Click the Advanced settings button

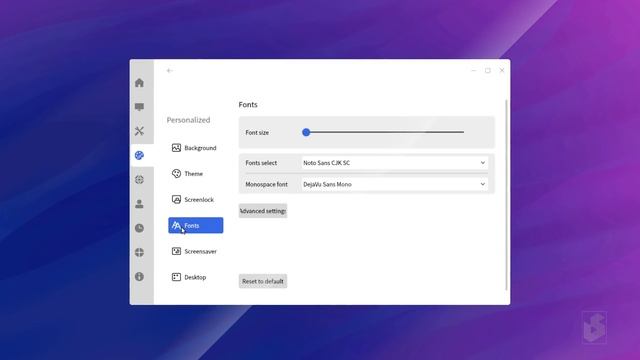(263, 211)
